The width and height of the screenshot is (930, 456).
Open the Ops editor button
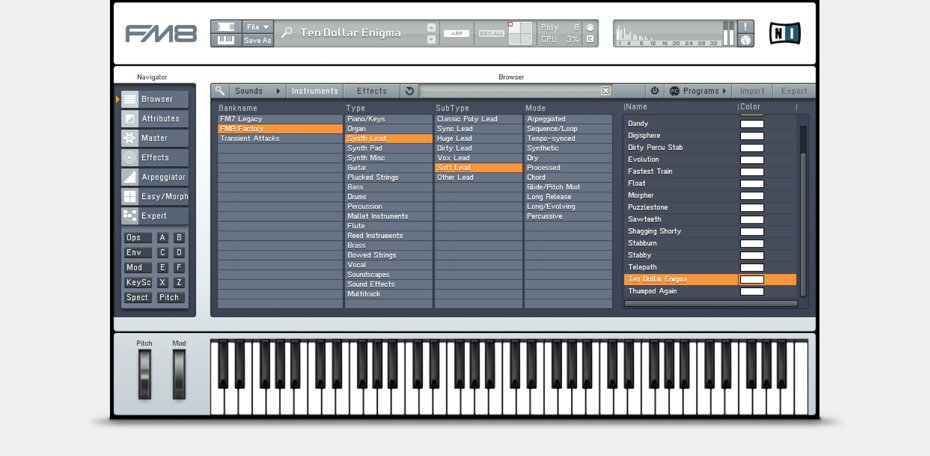137,238
